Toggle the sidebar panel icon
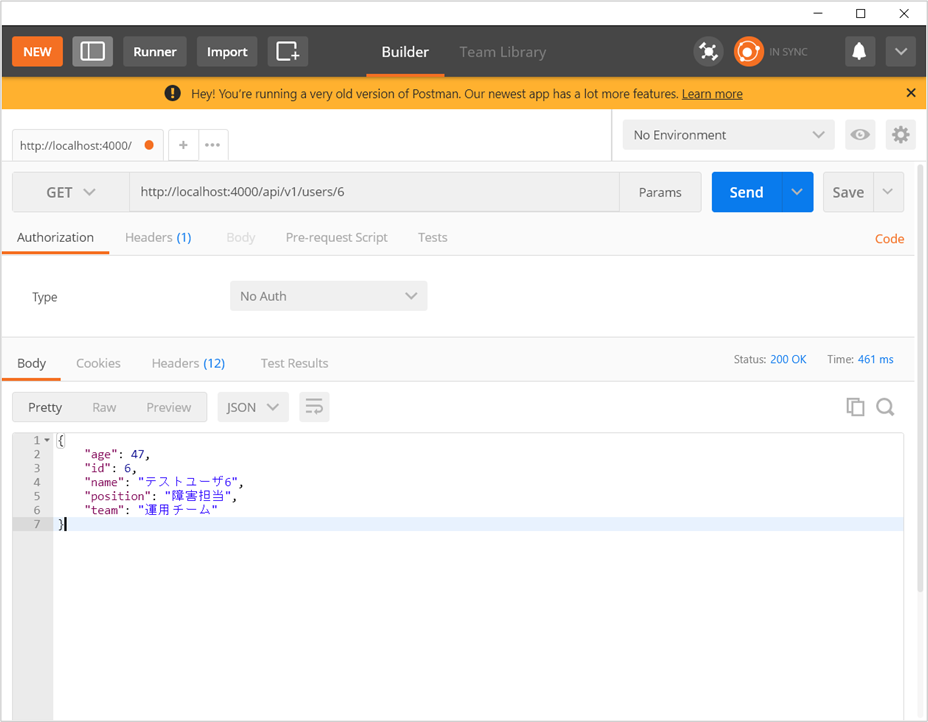Screen dimensions: 928x722 (92, 51)
